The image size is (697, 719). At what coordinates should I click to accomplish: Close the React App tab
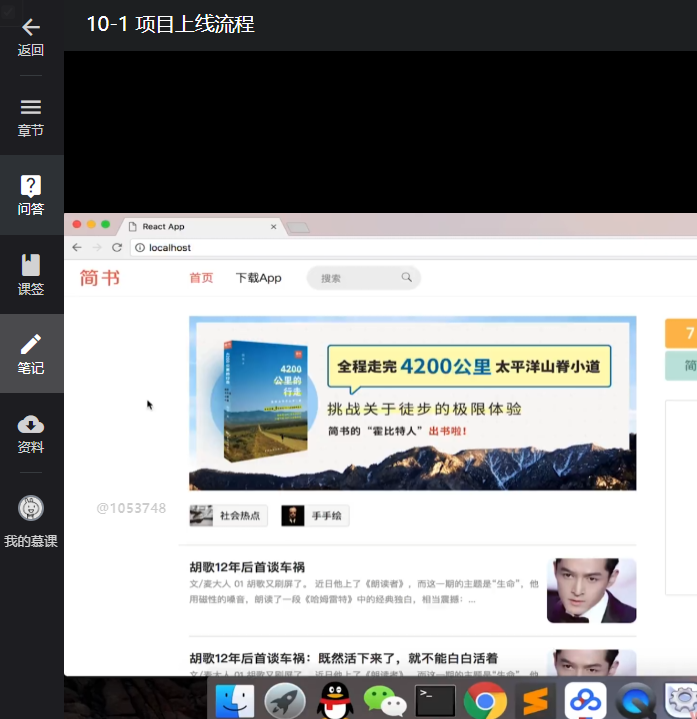[x=273, y=227]
